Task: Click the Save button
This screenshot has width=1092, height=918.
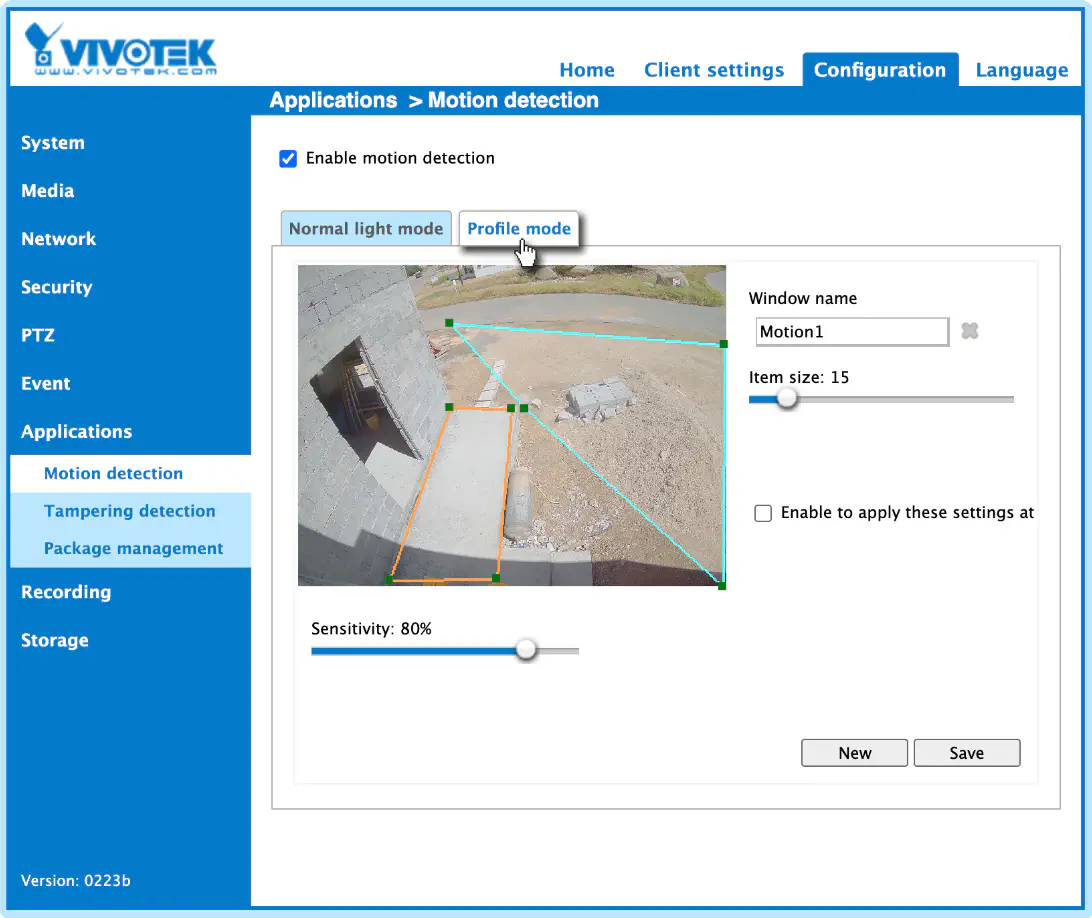Action: coord(967,753)
